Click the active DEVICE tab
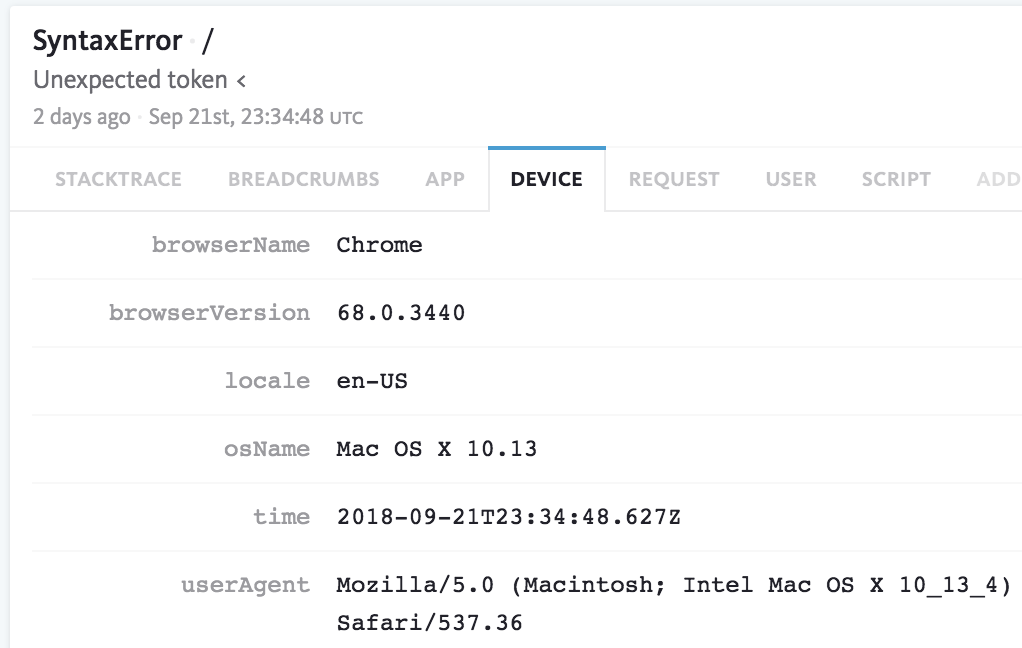The width and height of the screenshot is (1022, 648). tap(546, 179)
